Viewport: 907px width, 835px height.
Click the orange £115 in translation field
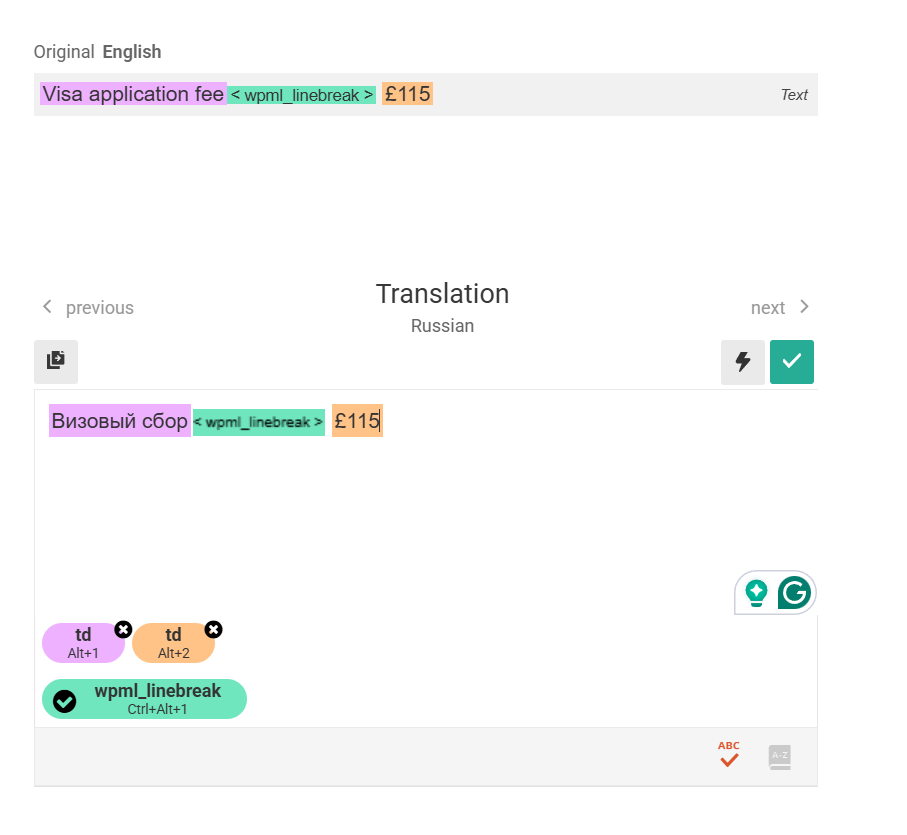(x=357, y=420)
